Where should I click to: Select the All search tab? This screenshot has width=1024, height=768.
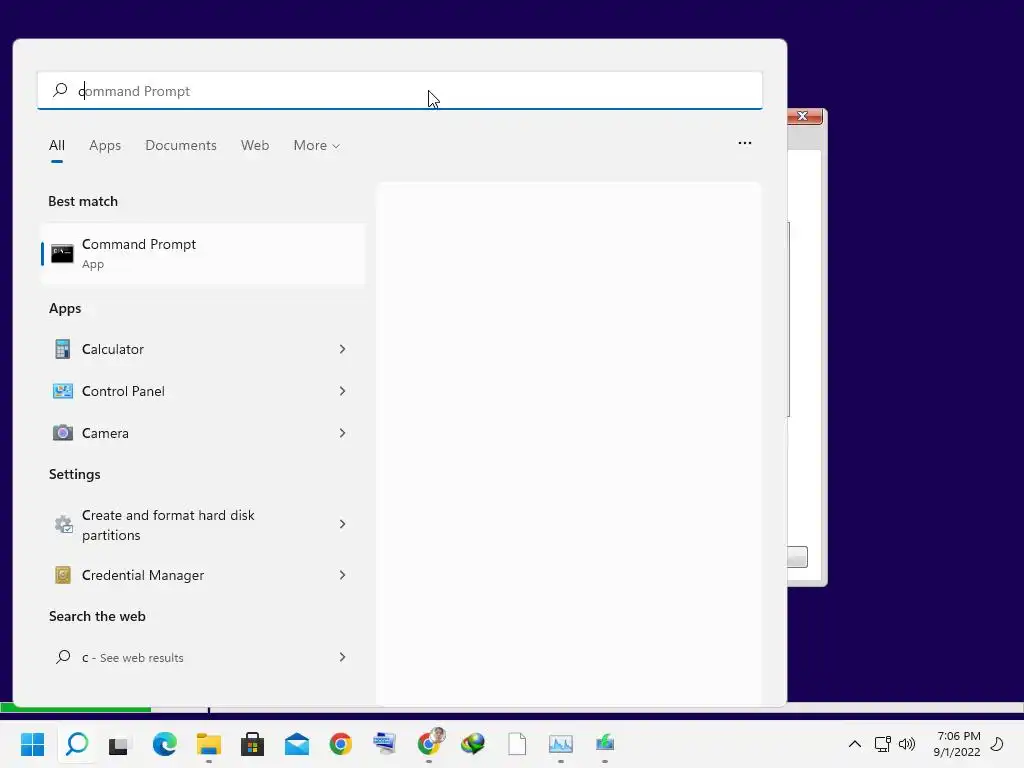(57, 146)
